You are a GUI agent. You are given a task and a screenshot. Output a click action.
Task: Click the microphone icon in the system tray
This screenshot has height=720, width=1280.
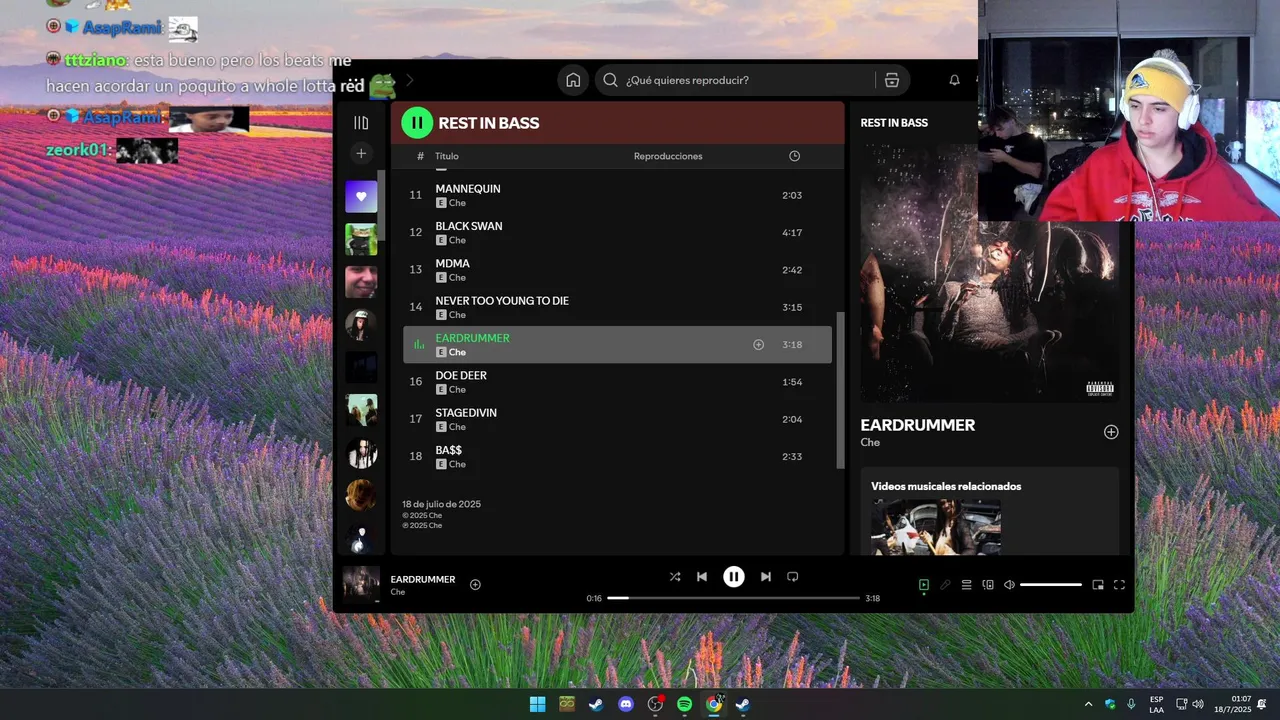click(x=1131, y=704)
